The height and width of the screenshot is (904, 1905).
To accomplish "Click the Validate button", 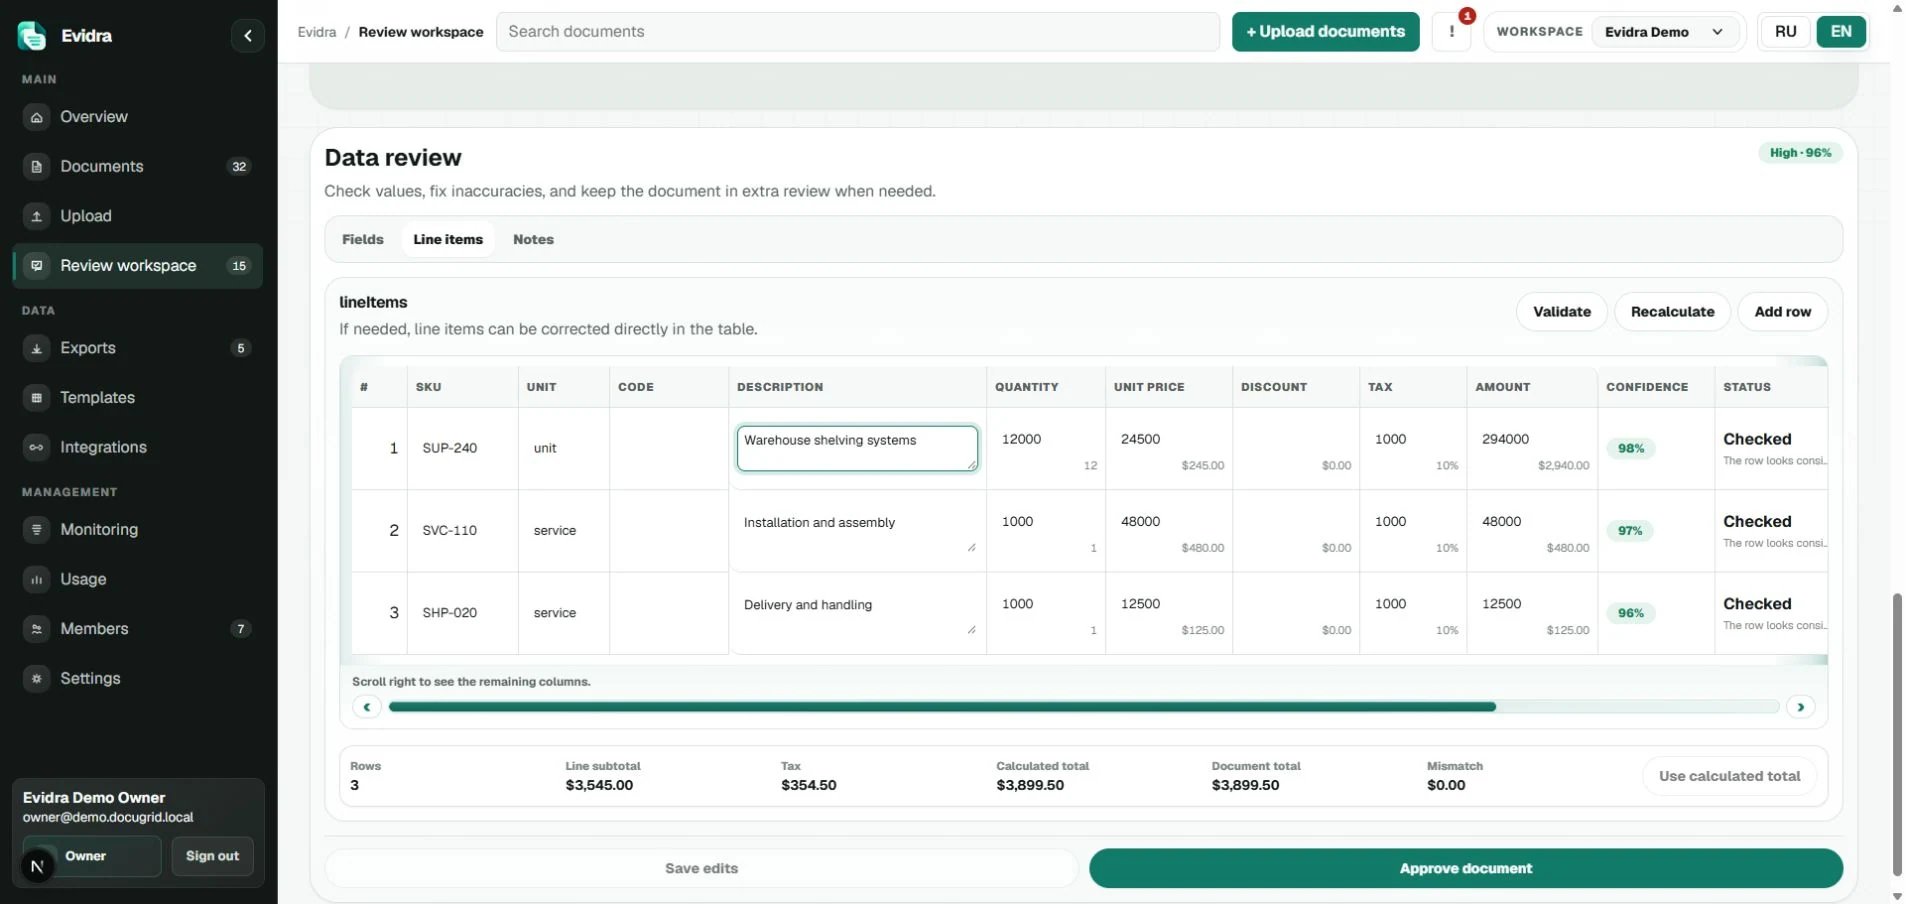I will (x=1562, y=312).
